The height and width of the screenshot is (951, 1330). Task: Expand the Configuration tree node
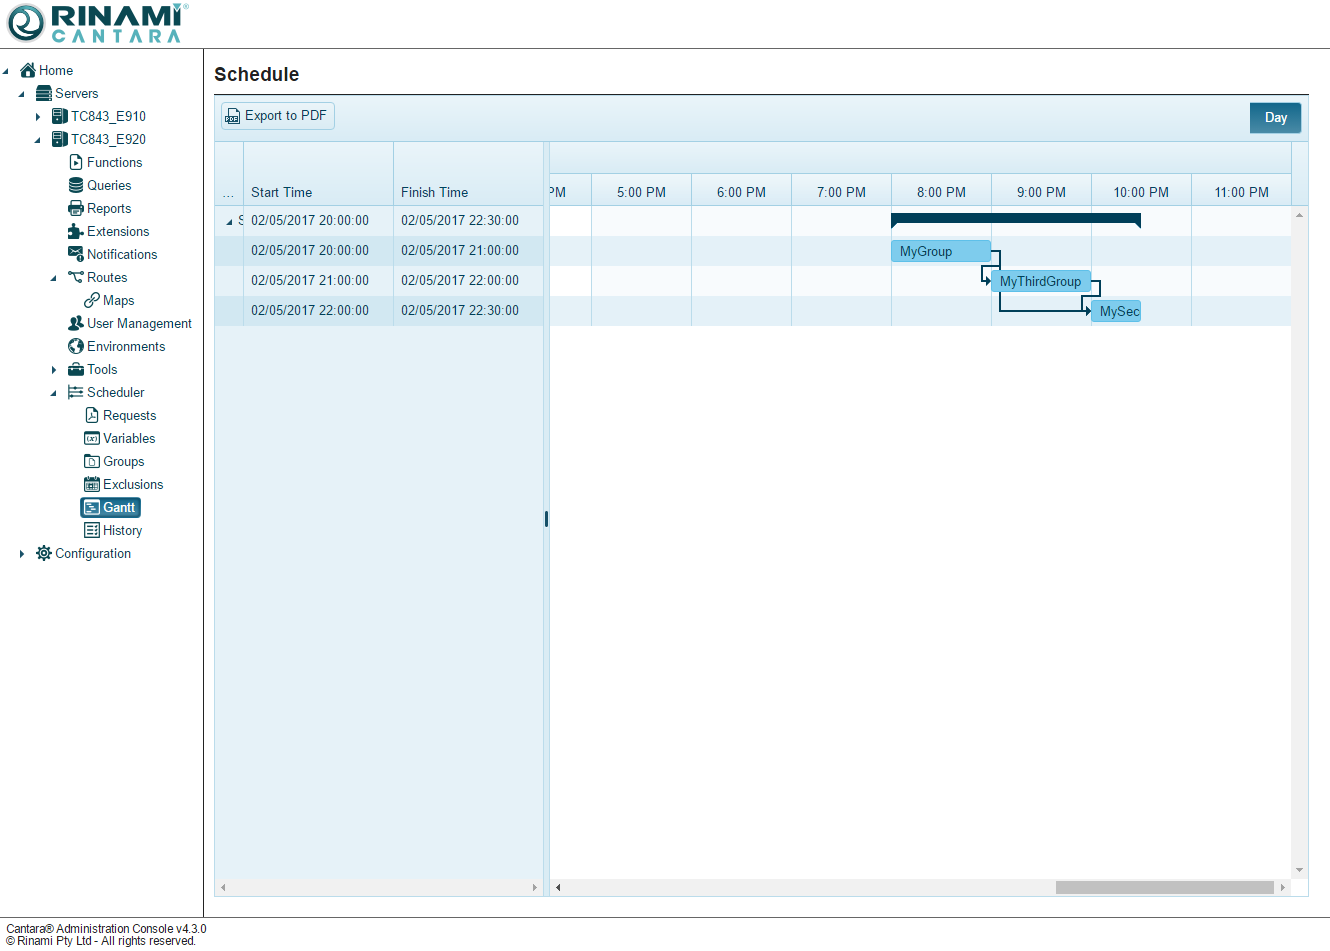pos(22,554)
